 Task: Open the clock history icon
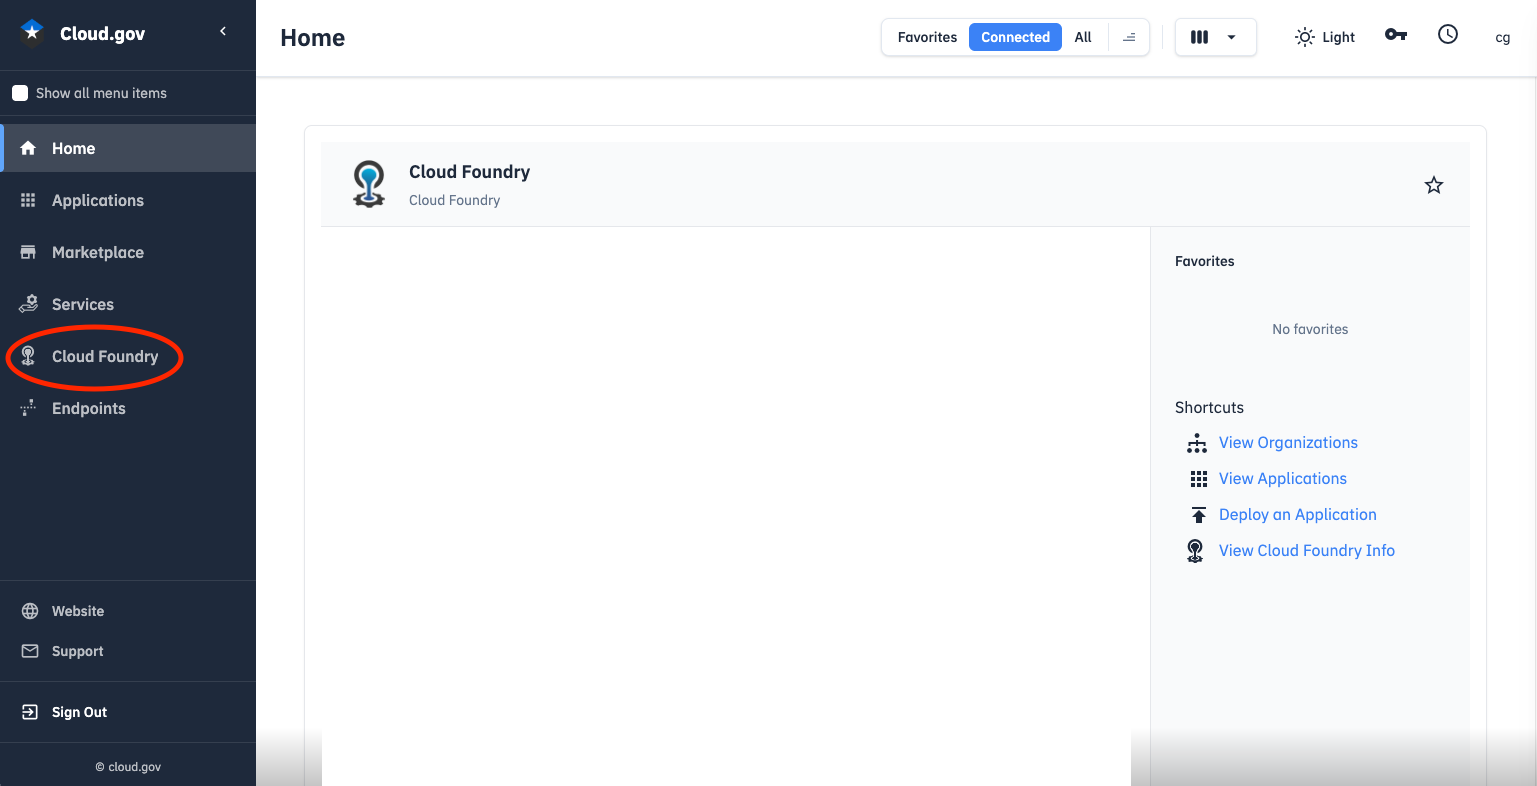coord(1448,34)
